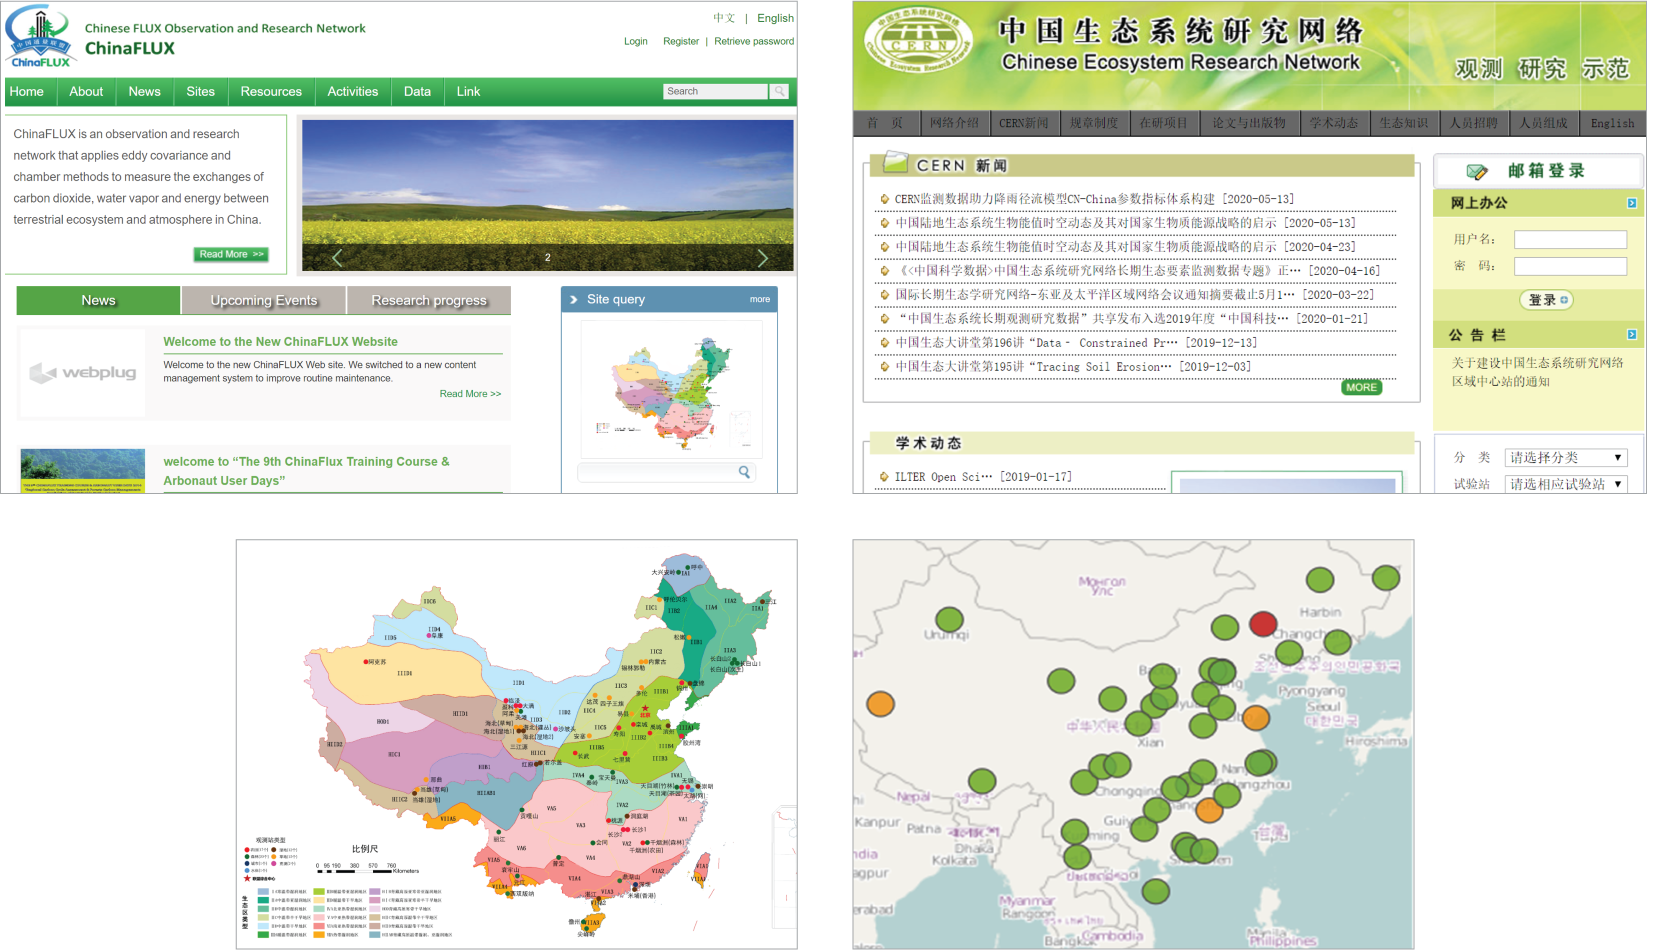This screenshot has width=1656, height=951.
Task: Open 学术动态 in CERN navigation
Action: pyautogui.click(x=1335, y=123)
